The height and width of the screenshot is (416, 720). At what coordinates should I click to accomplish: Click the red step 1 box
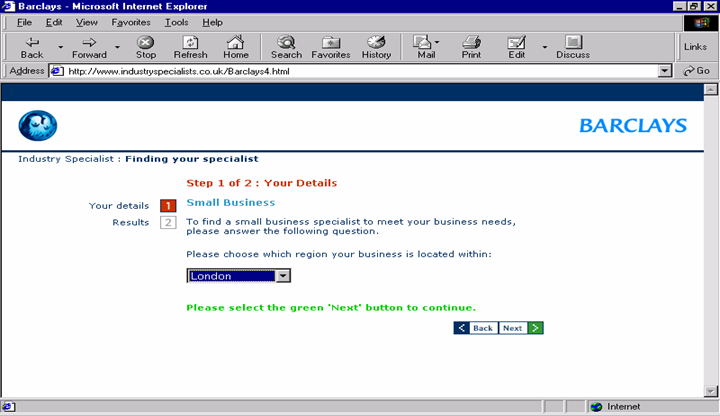tap(168, 206)
